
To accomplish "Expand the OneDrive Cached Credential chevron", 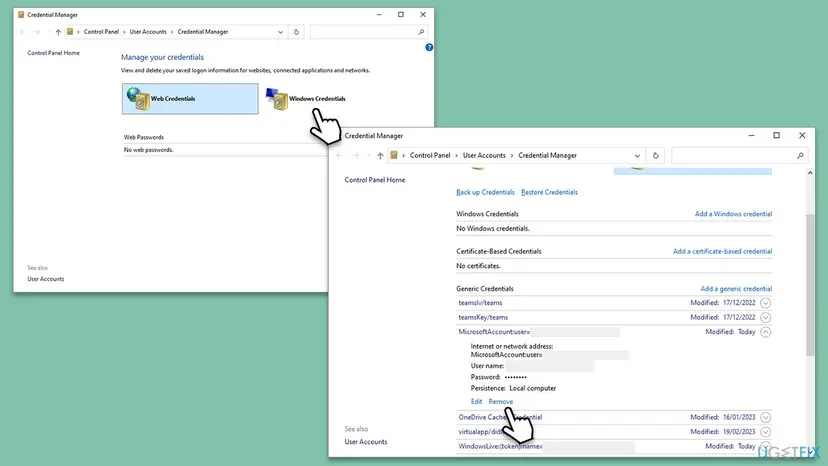I will pos(765,417).
